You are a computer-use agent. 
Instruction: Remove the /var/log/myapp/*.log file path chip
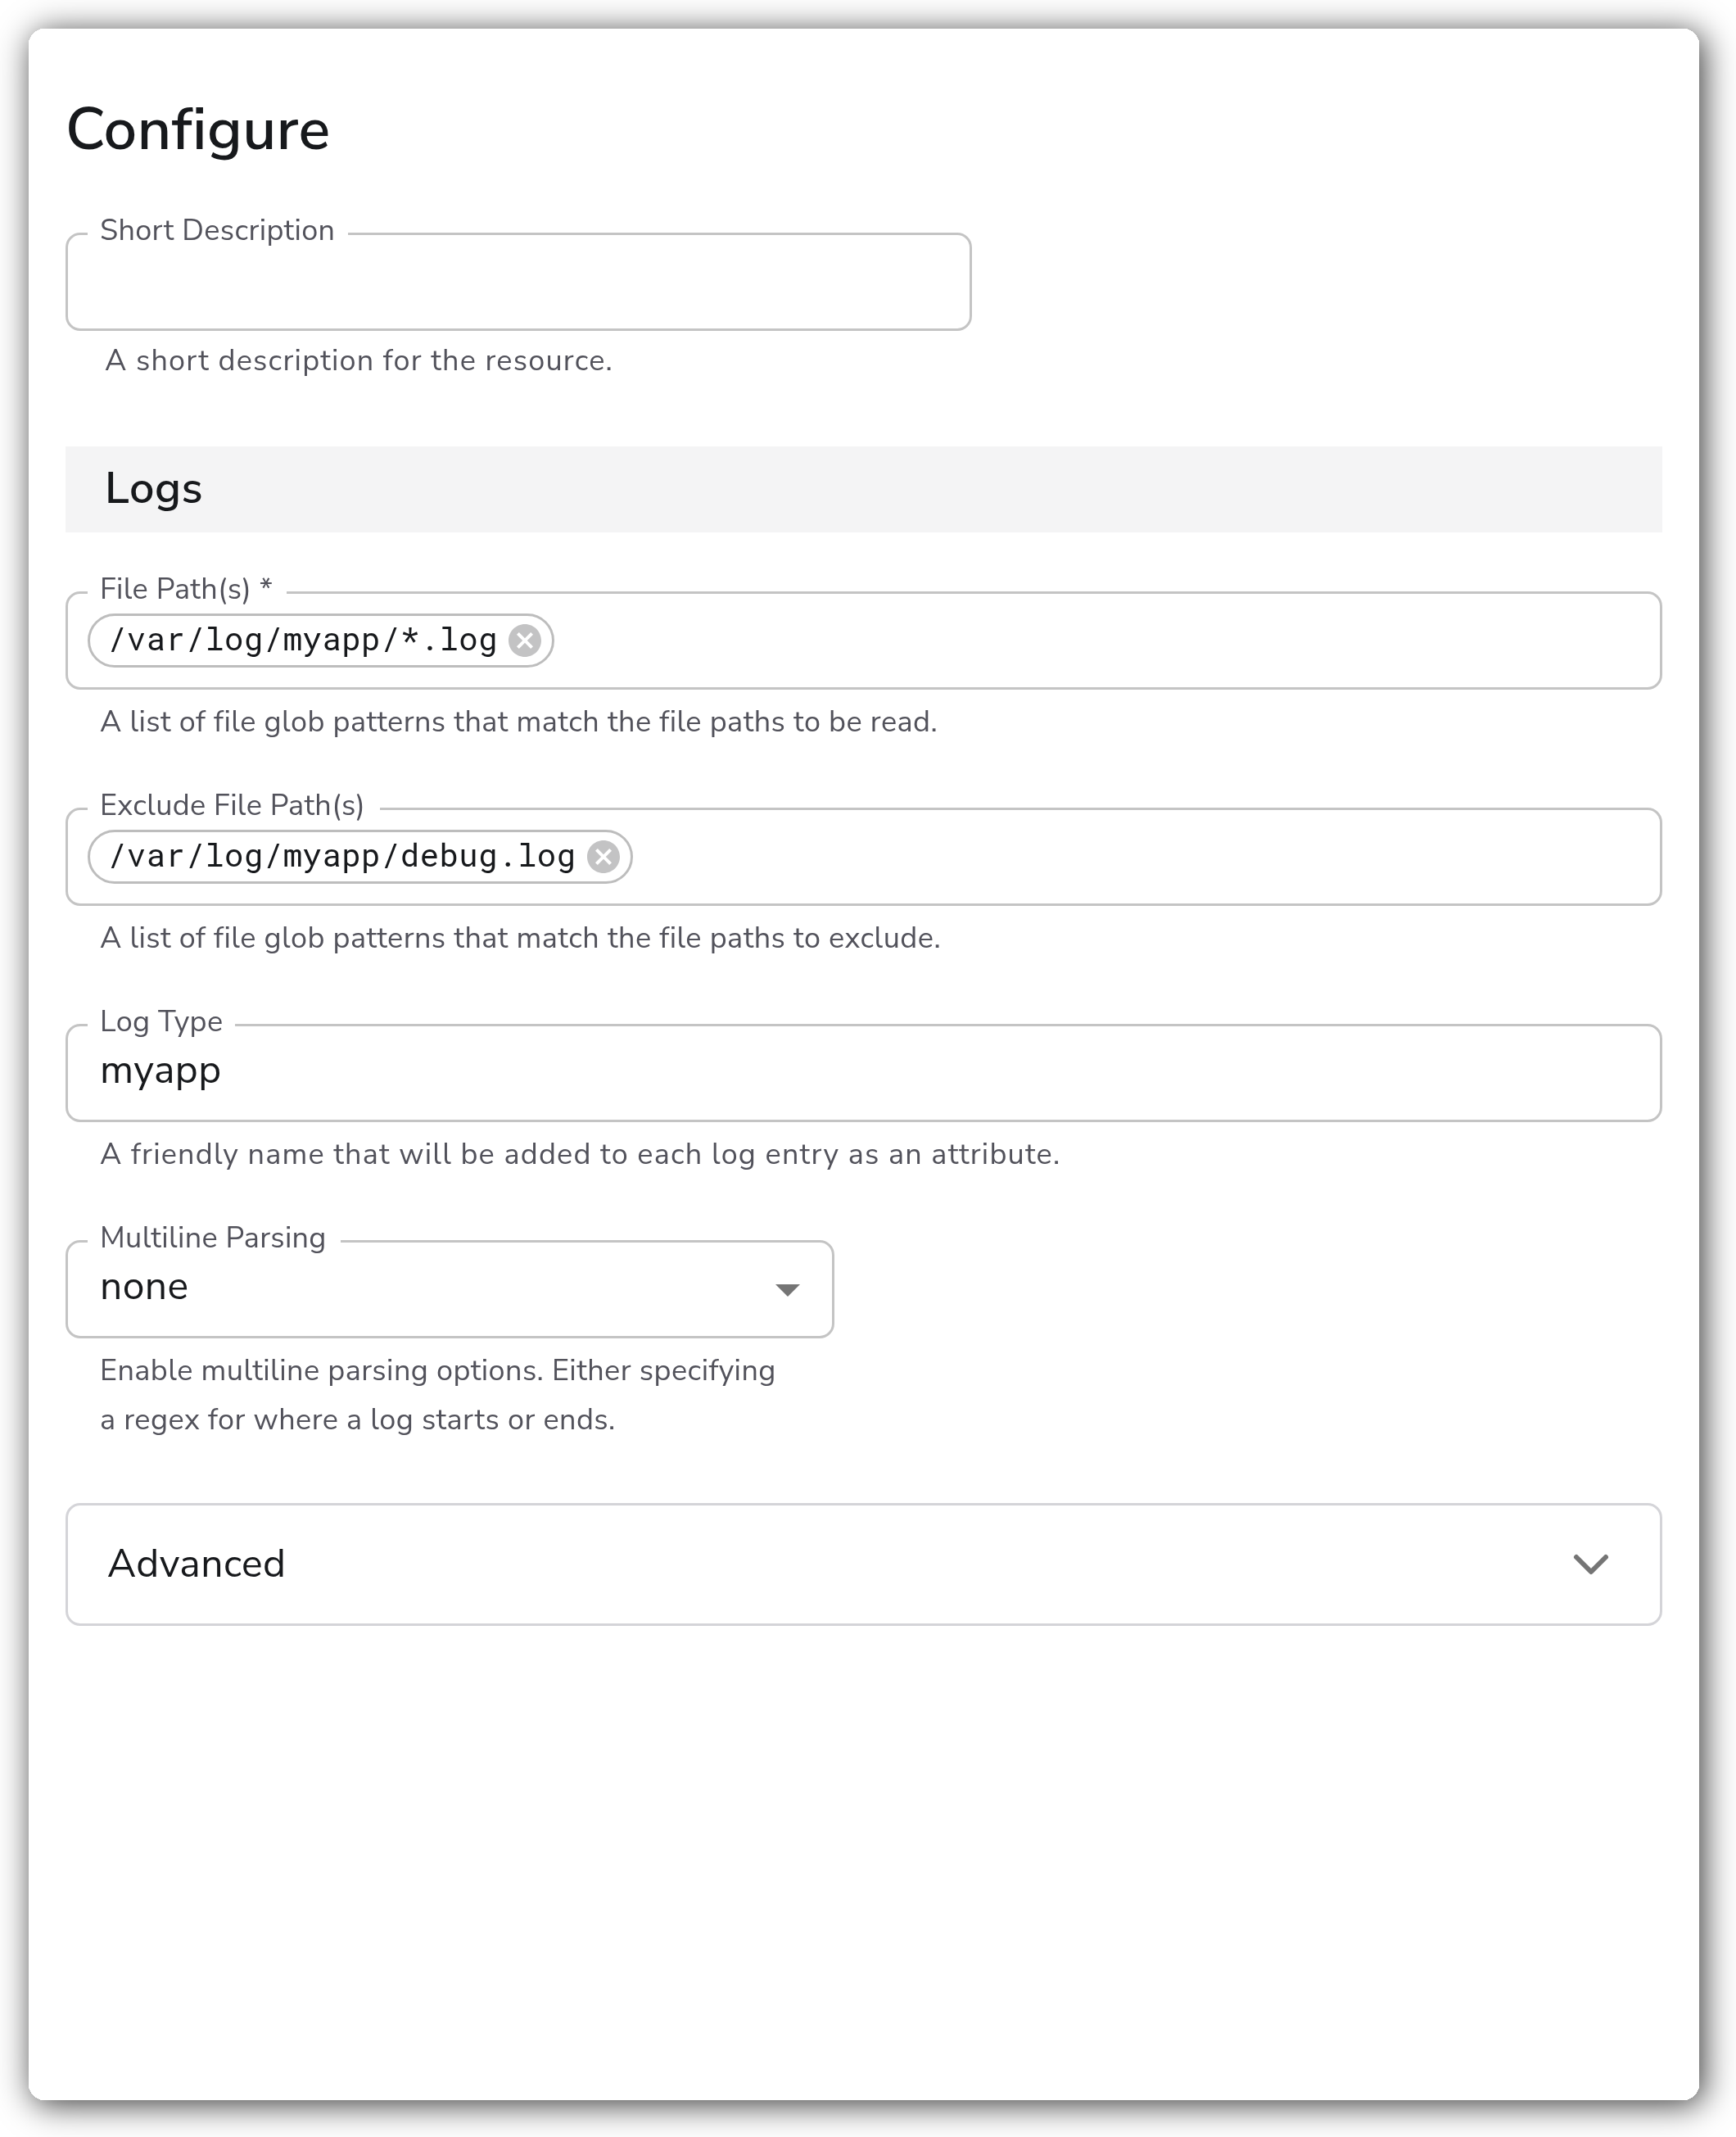pyautogui.click(x=525, y=640)
